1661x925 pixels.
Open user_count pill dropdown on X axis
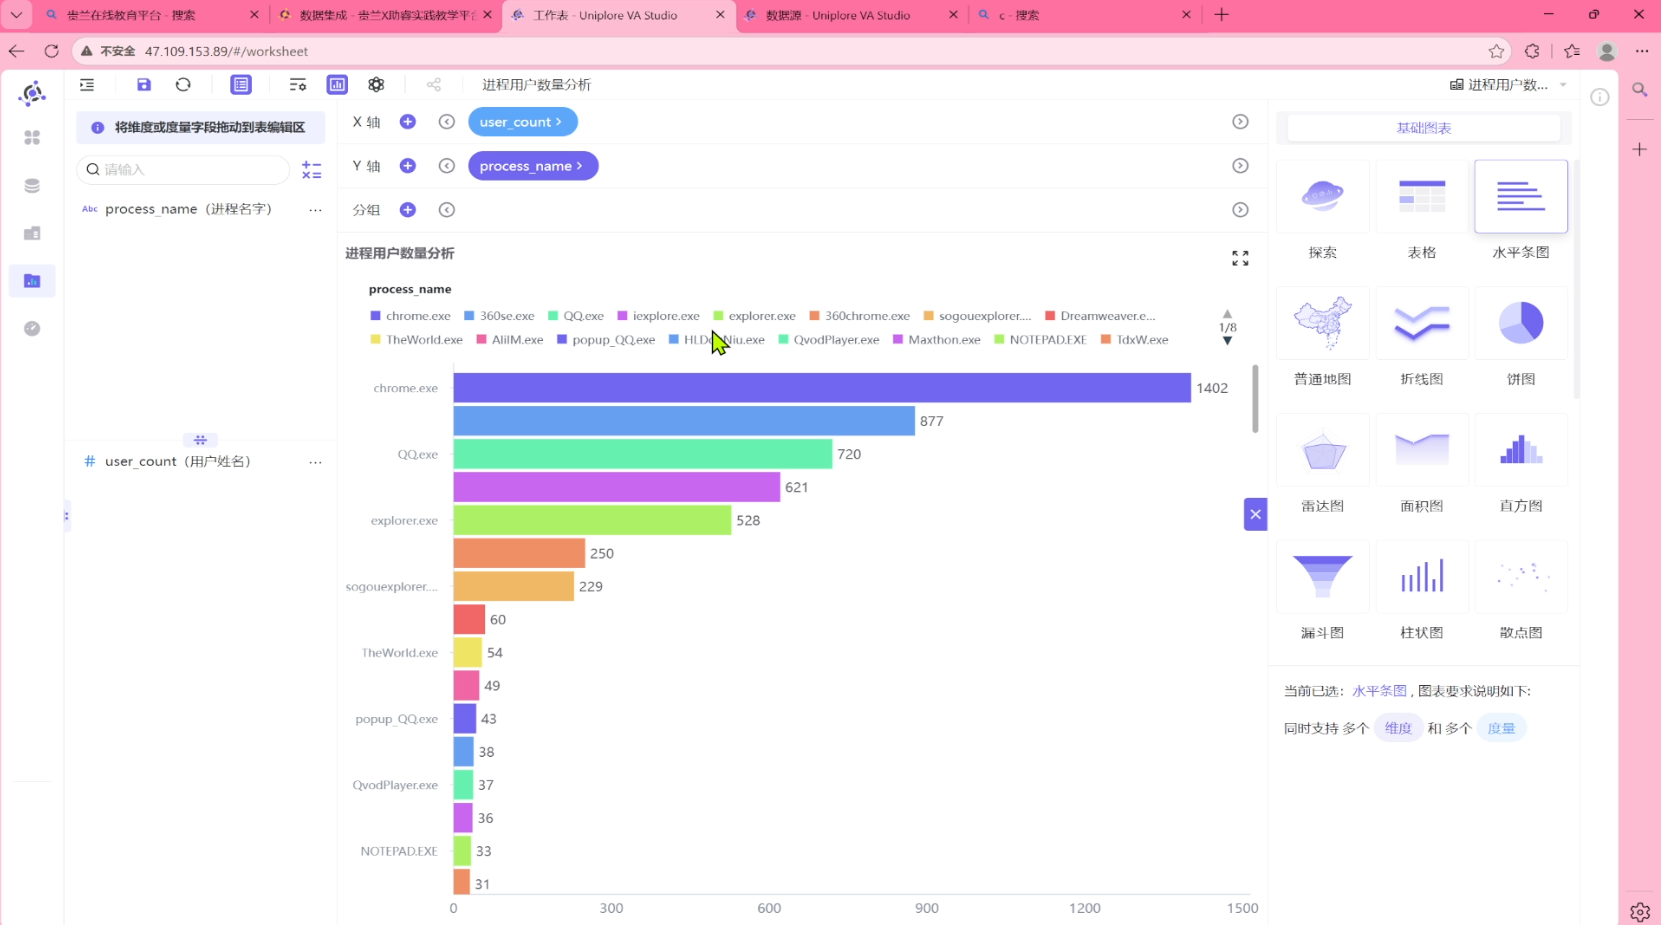pyautogui.click(x=522, y=122)
